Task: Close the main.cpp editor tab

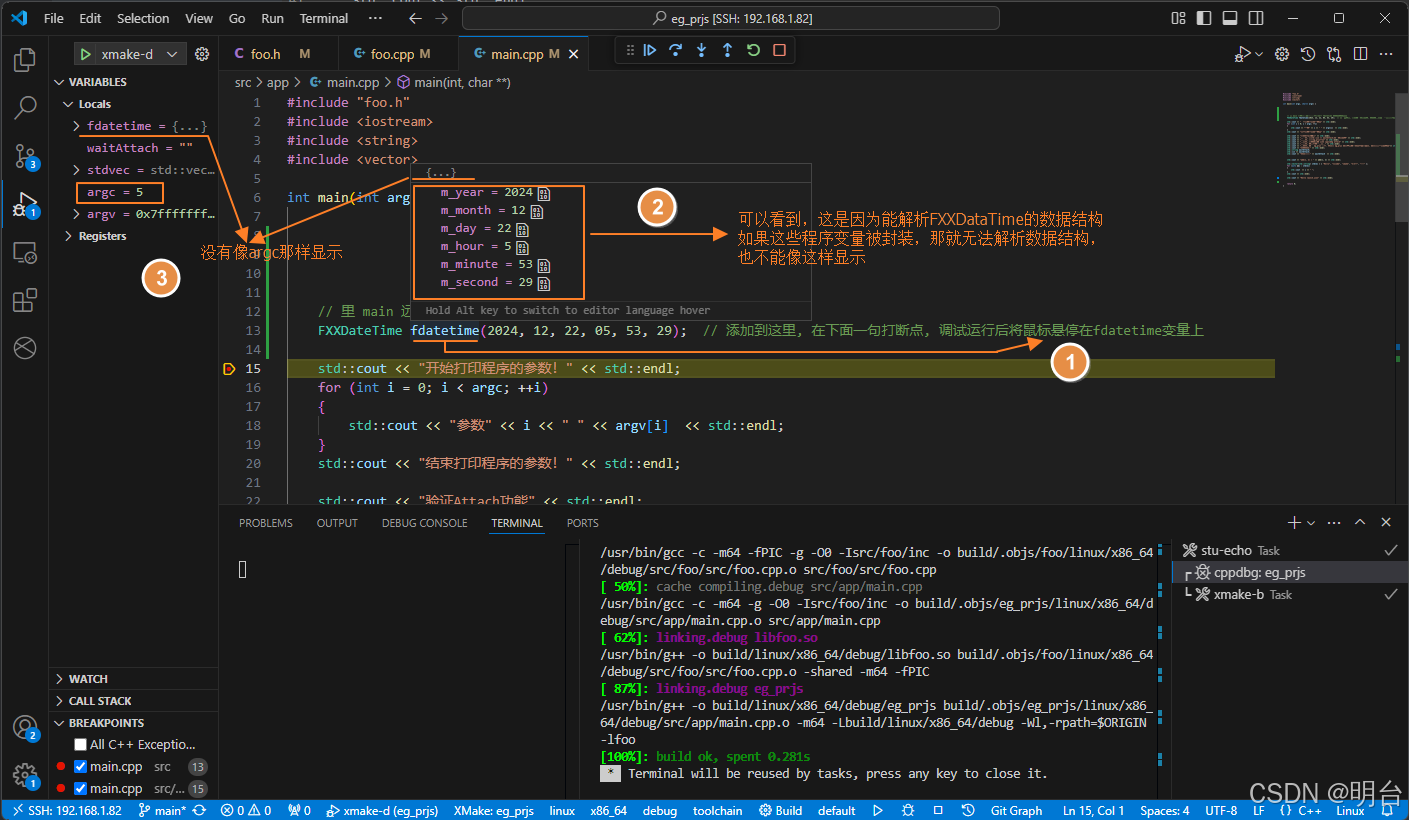Action: tap(574, 54)
